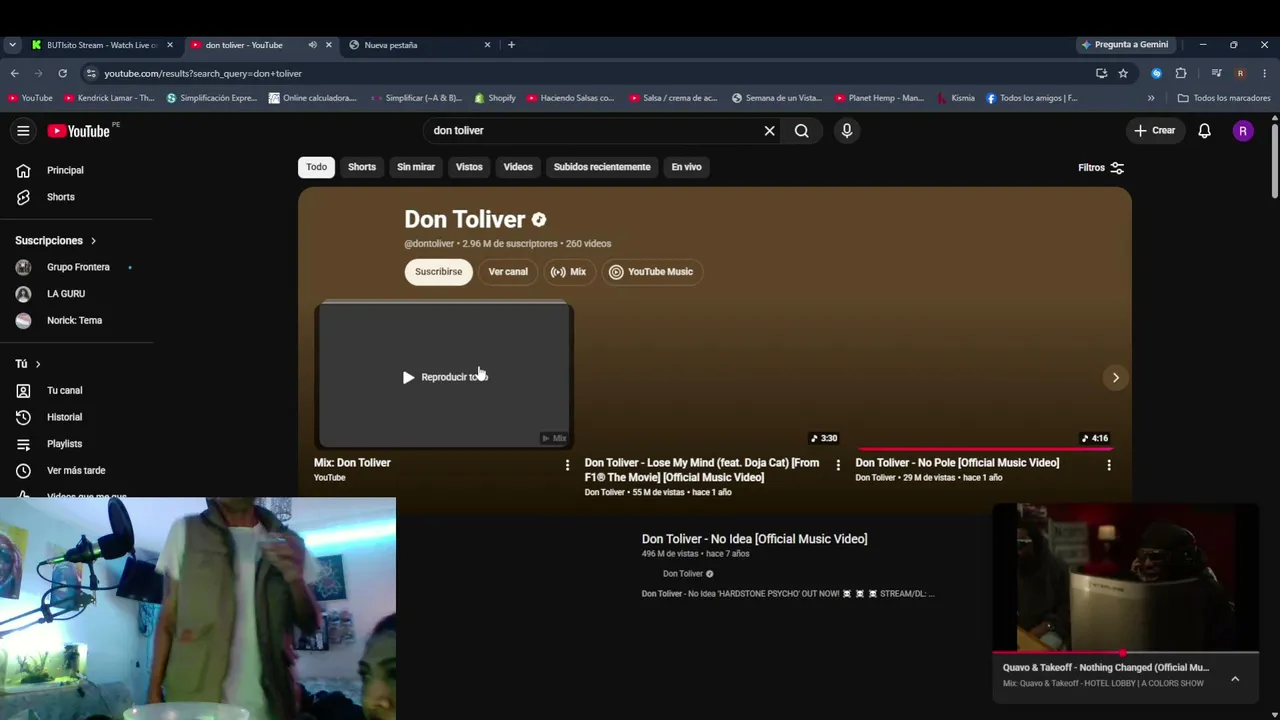Click the Suscribirse button

click(x=438, y=272)
